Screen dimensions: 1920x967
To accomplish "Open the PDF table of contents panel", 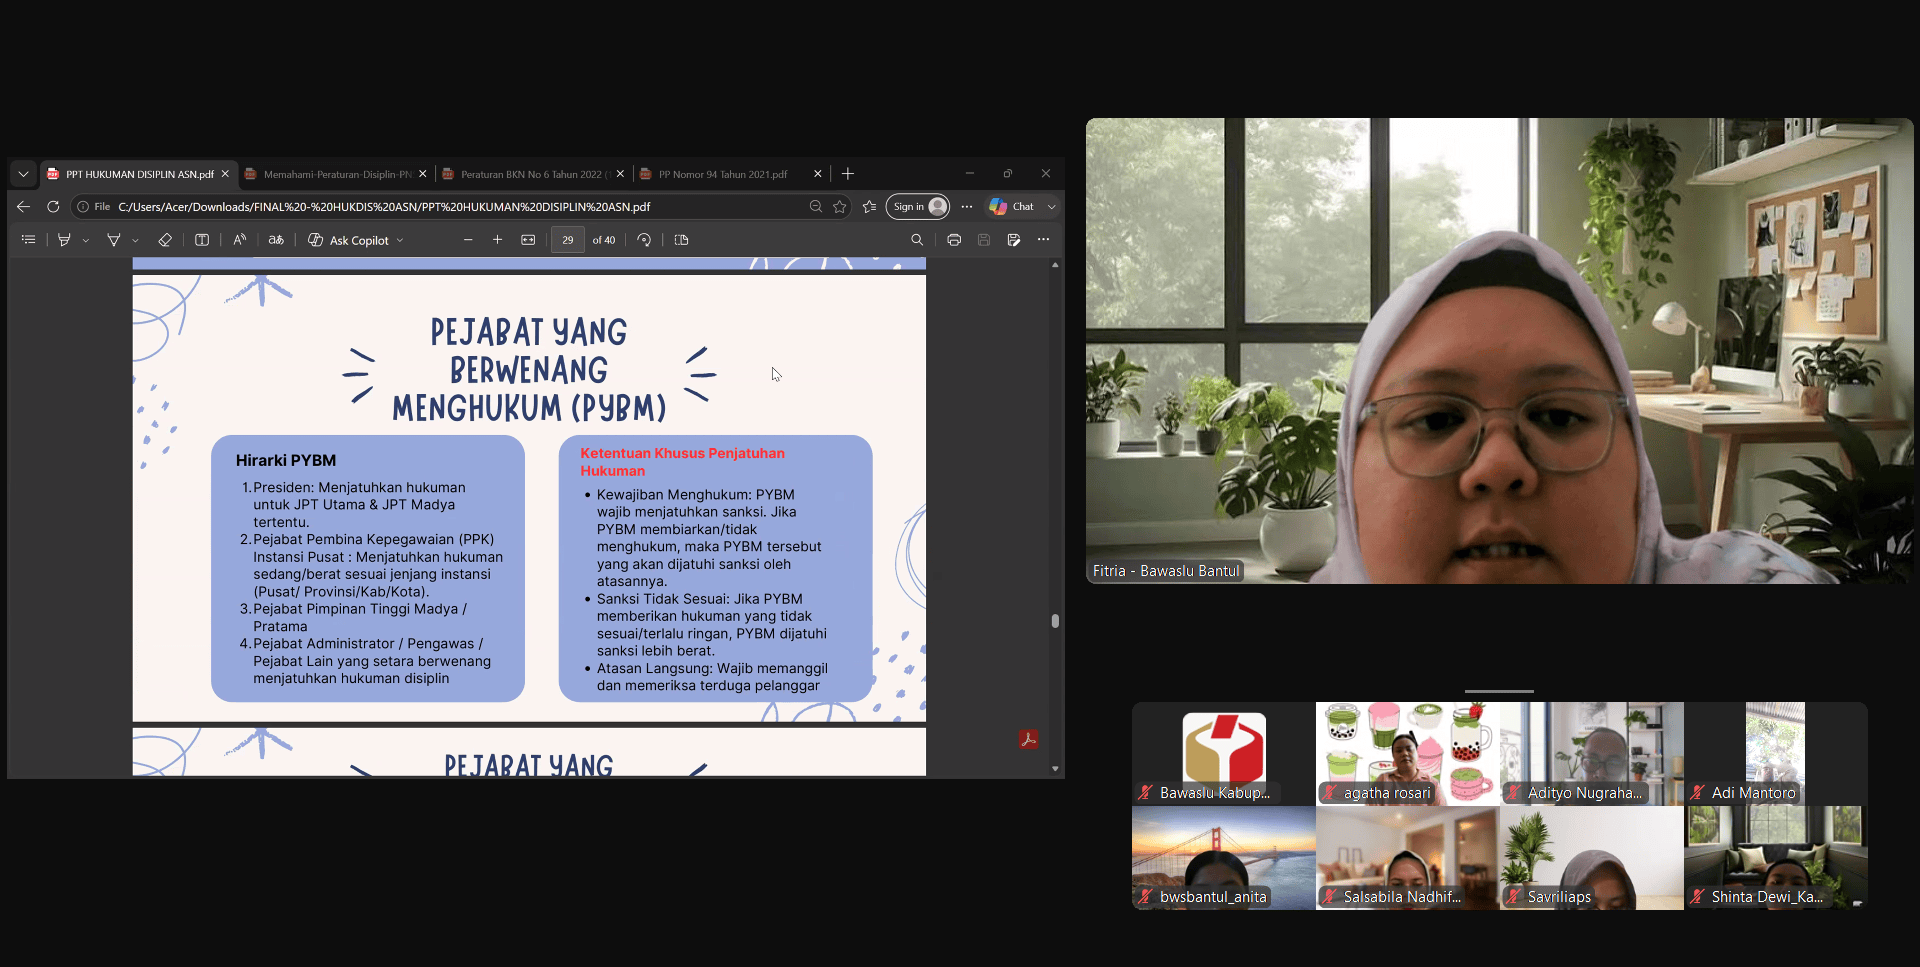I will 28,240.
